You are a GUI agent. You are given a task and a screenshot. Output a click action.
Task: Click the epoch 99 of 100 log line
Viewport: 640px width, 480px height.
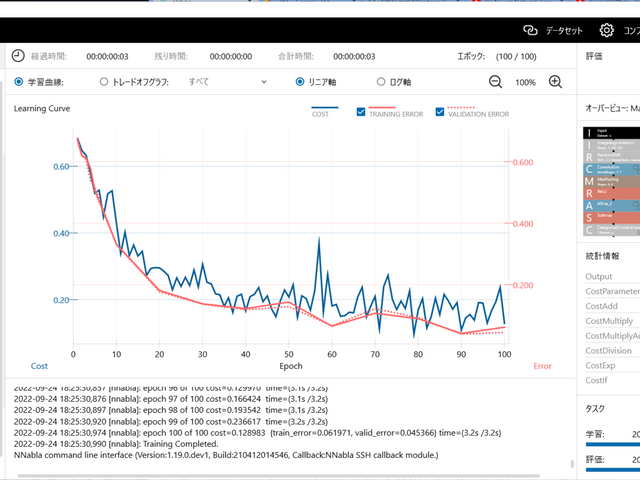[171, 421]
